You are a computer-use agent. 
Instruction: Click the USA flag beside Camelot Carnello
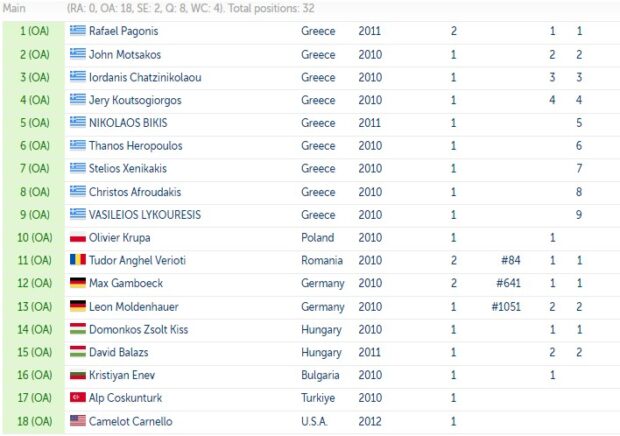(x=78, y=421)
